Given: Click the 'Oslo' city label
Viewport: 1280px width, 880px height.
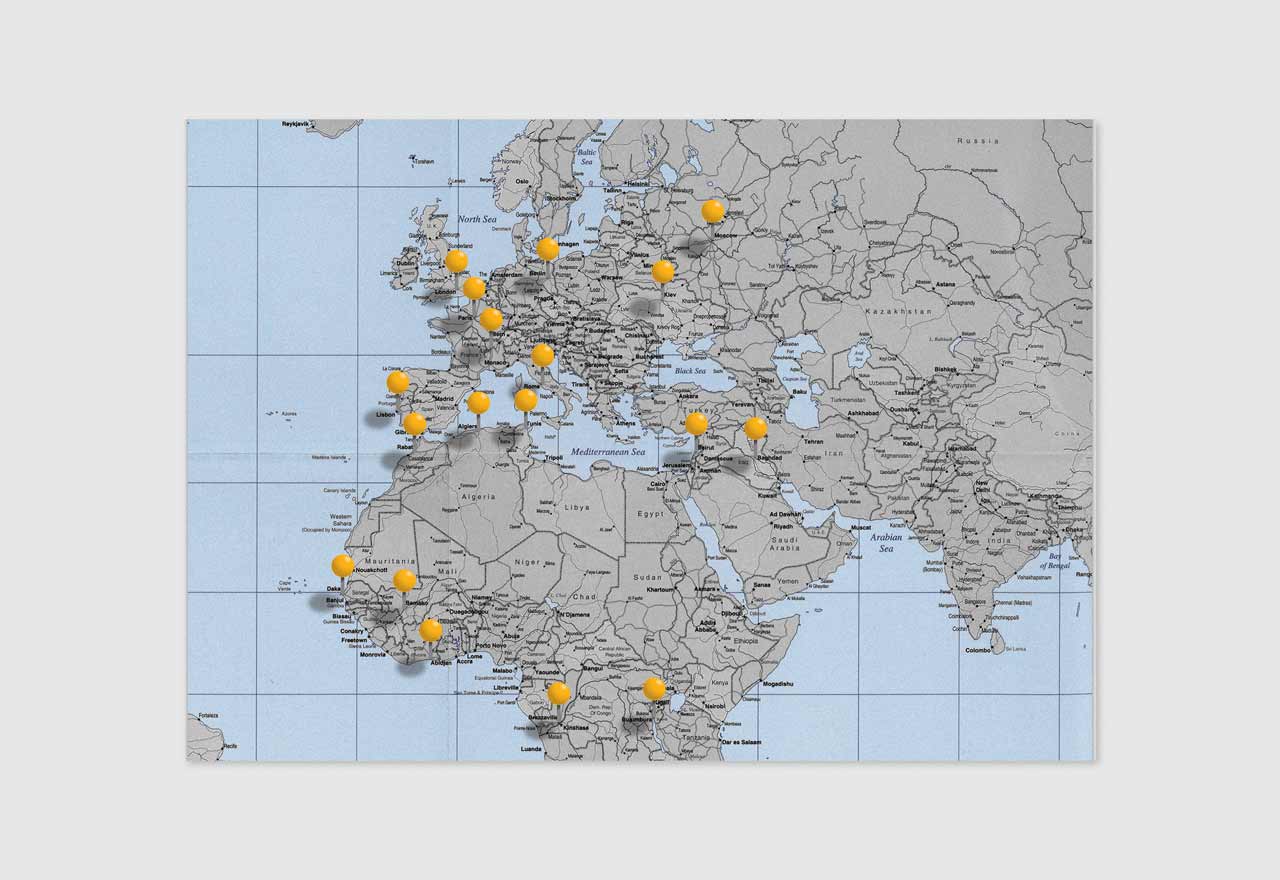Looking at the screenshot, I should coord(522,181).
